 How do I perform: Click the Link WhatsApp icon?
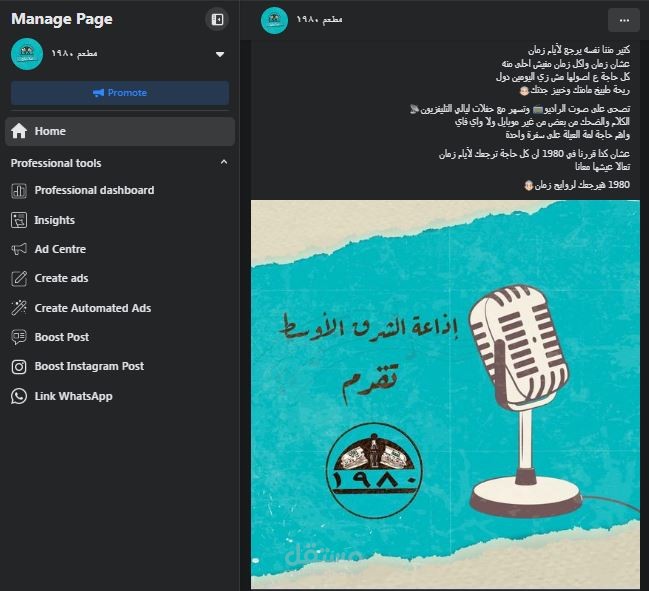click(x=19, y=396)
